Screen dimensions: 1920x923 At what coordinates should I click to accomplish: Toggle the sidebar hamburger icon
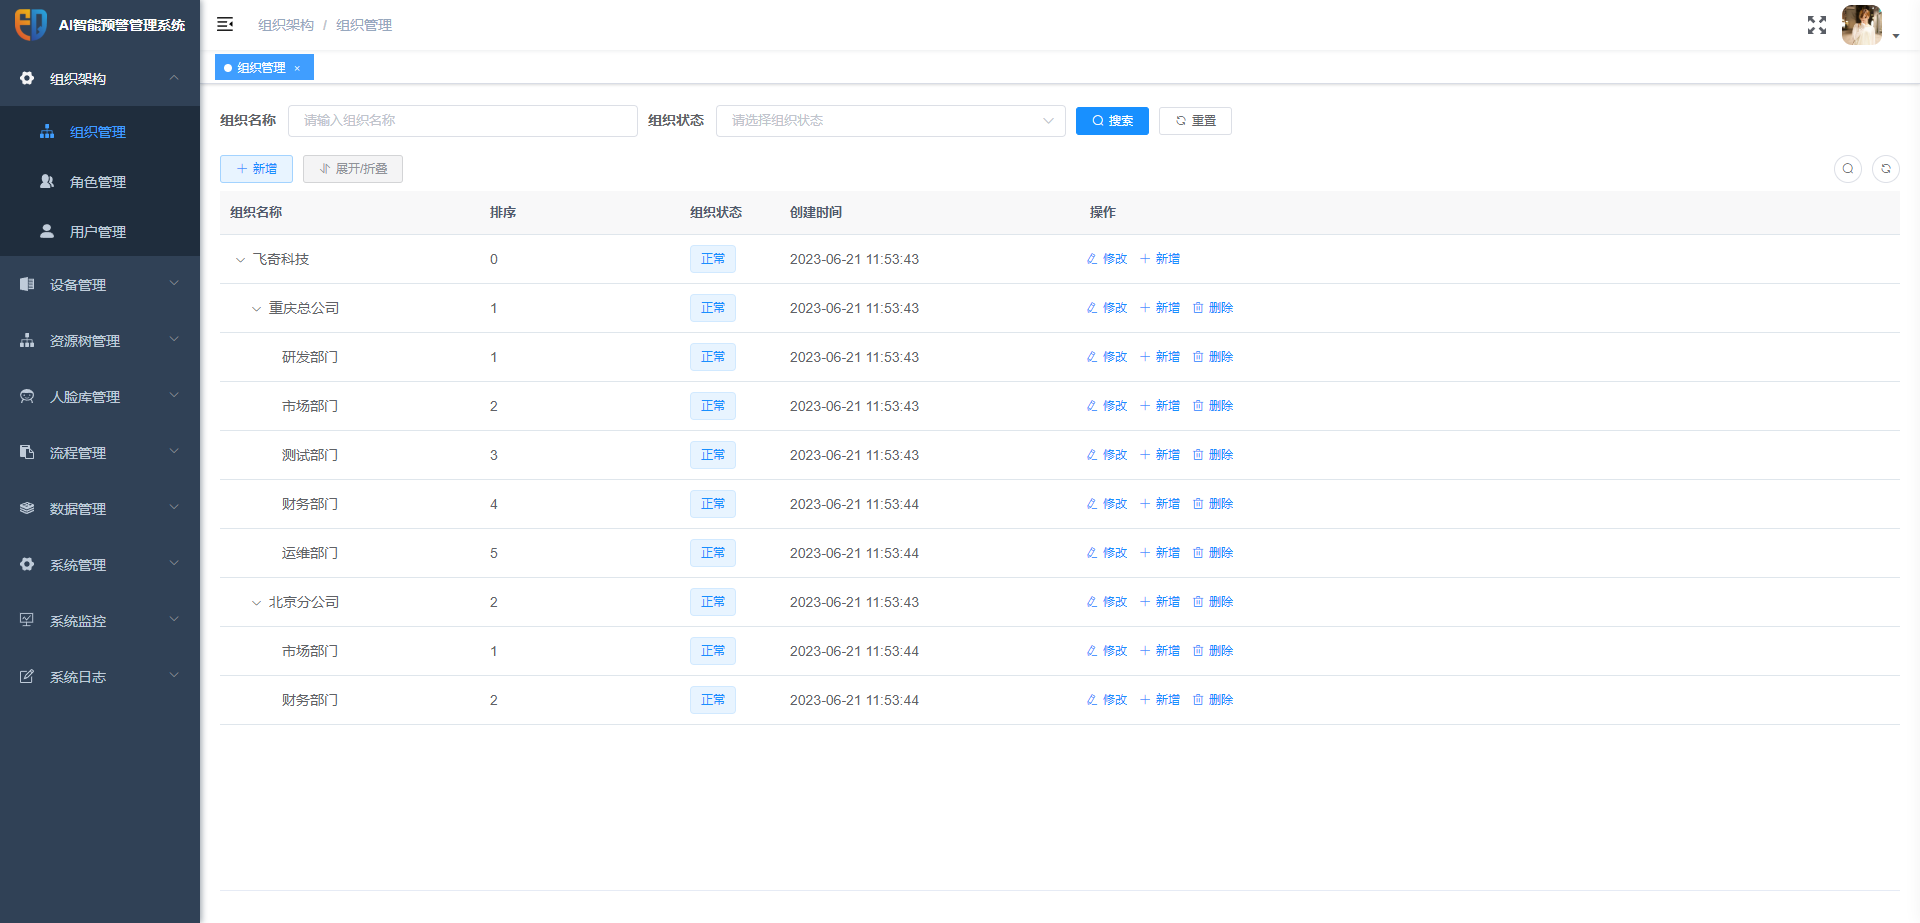point(225,24)
